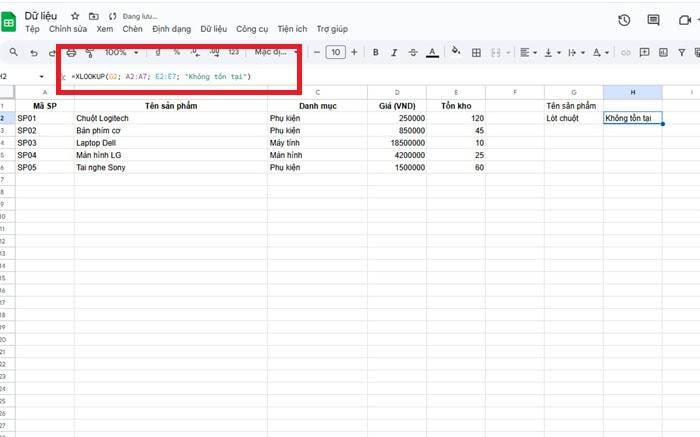Open the Công cụ menu
The height and width of the screenshot is (437, 700).
pos(252,29)
